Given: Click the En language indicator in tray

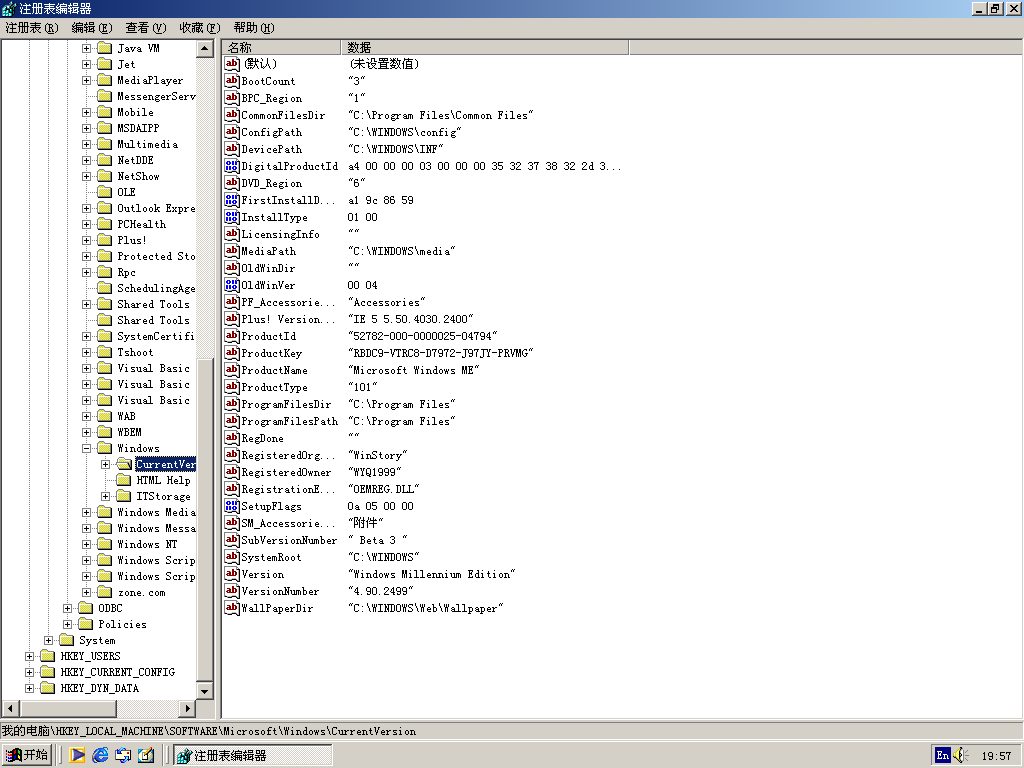Looking at the screenshot, I should tap(942, 756).
